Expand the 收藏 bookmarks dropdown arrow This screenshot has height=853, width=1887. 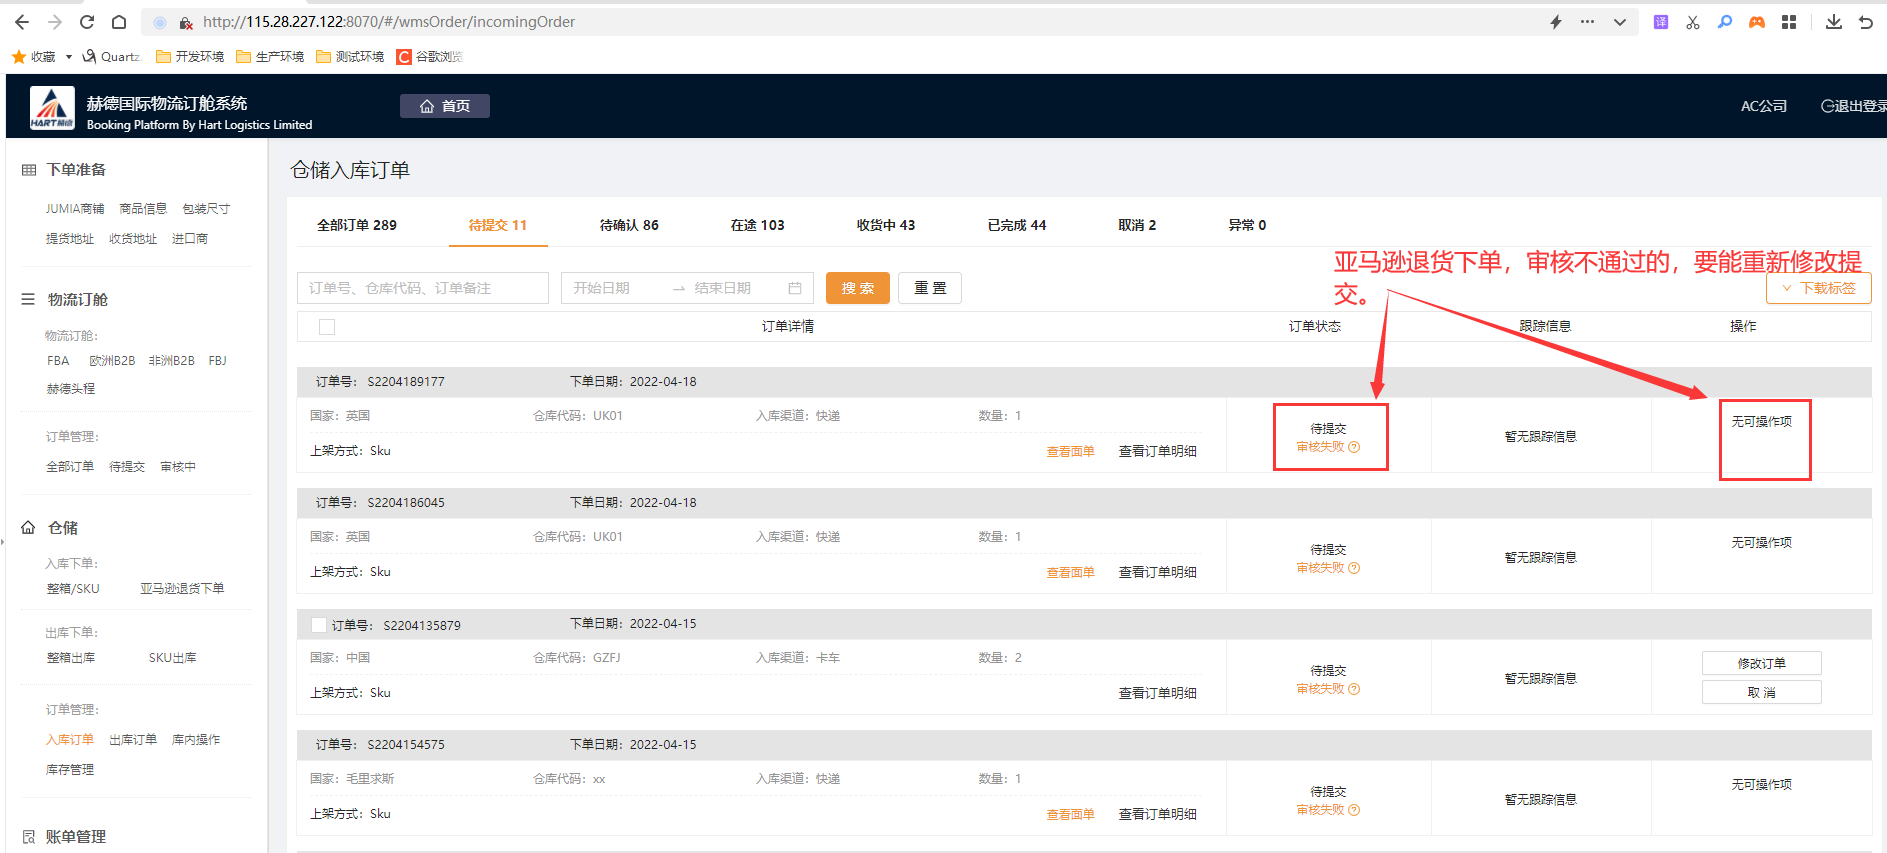pos(69,57)
